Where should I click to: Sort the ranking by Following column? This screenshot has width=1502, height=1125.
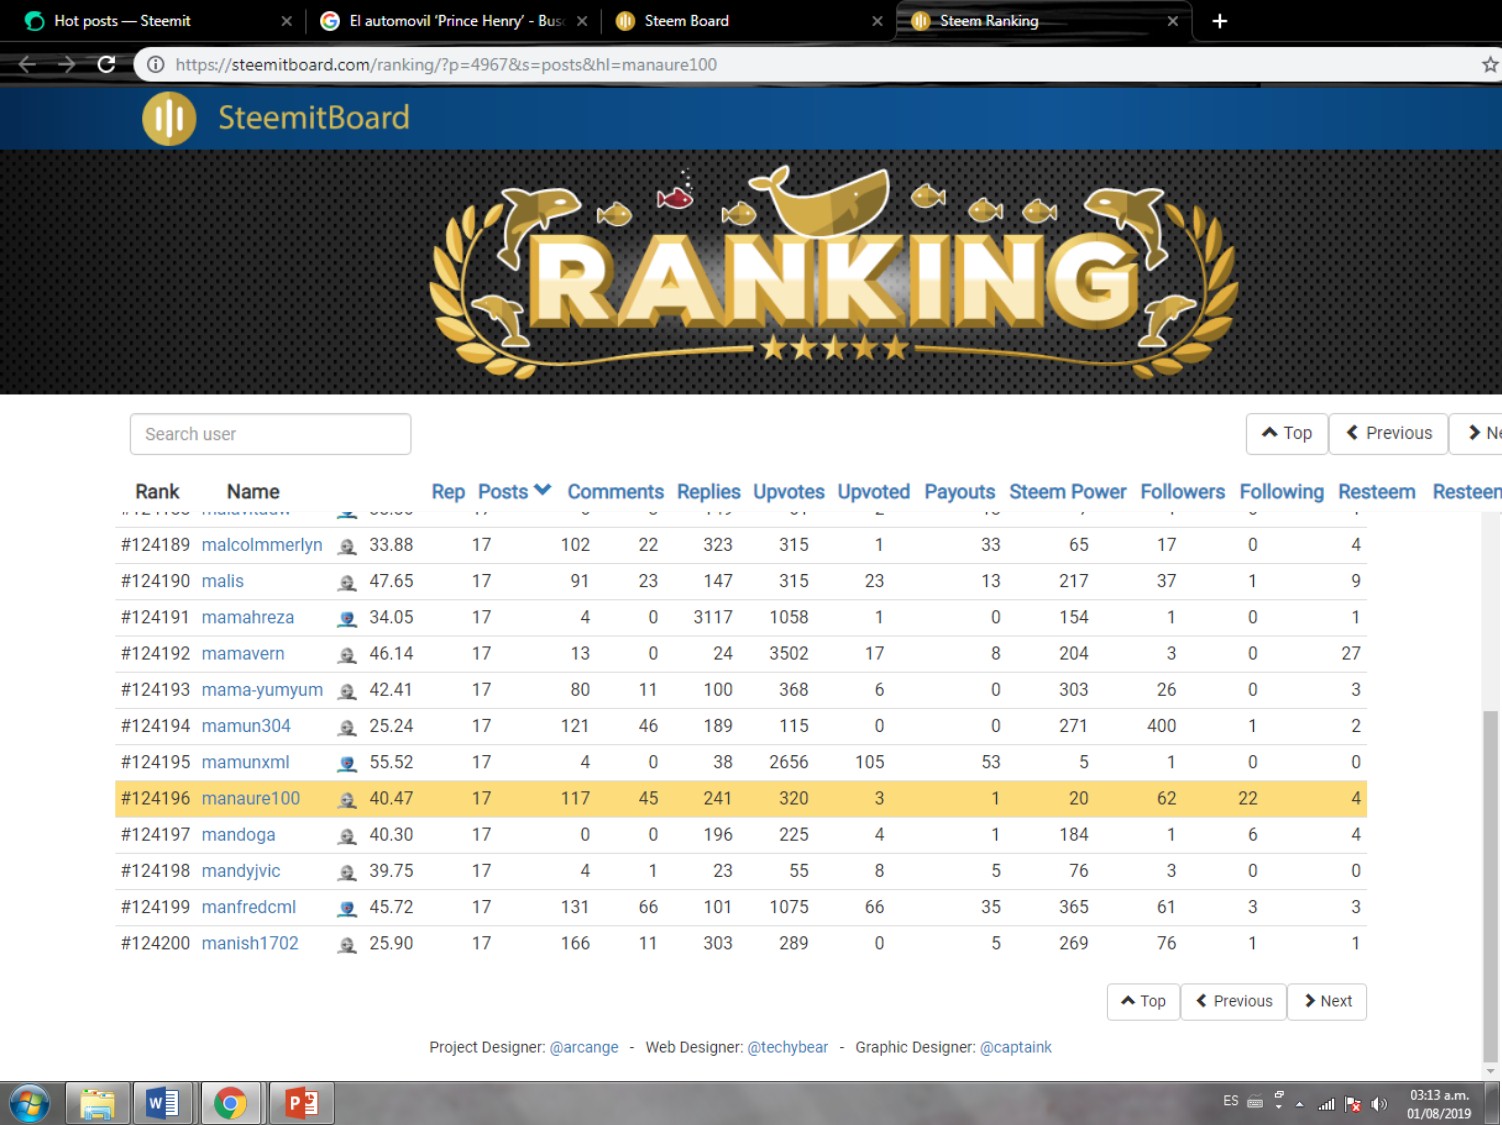point(1282,492)
